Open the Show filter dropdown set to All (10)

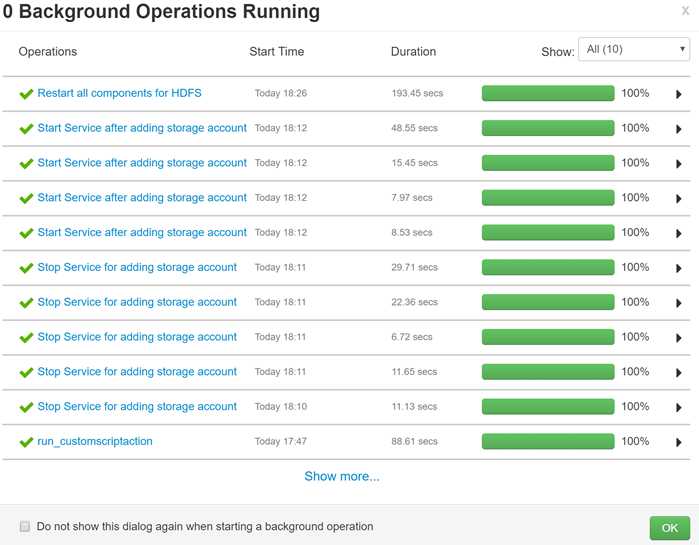(x=633, y=49)
